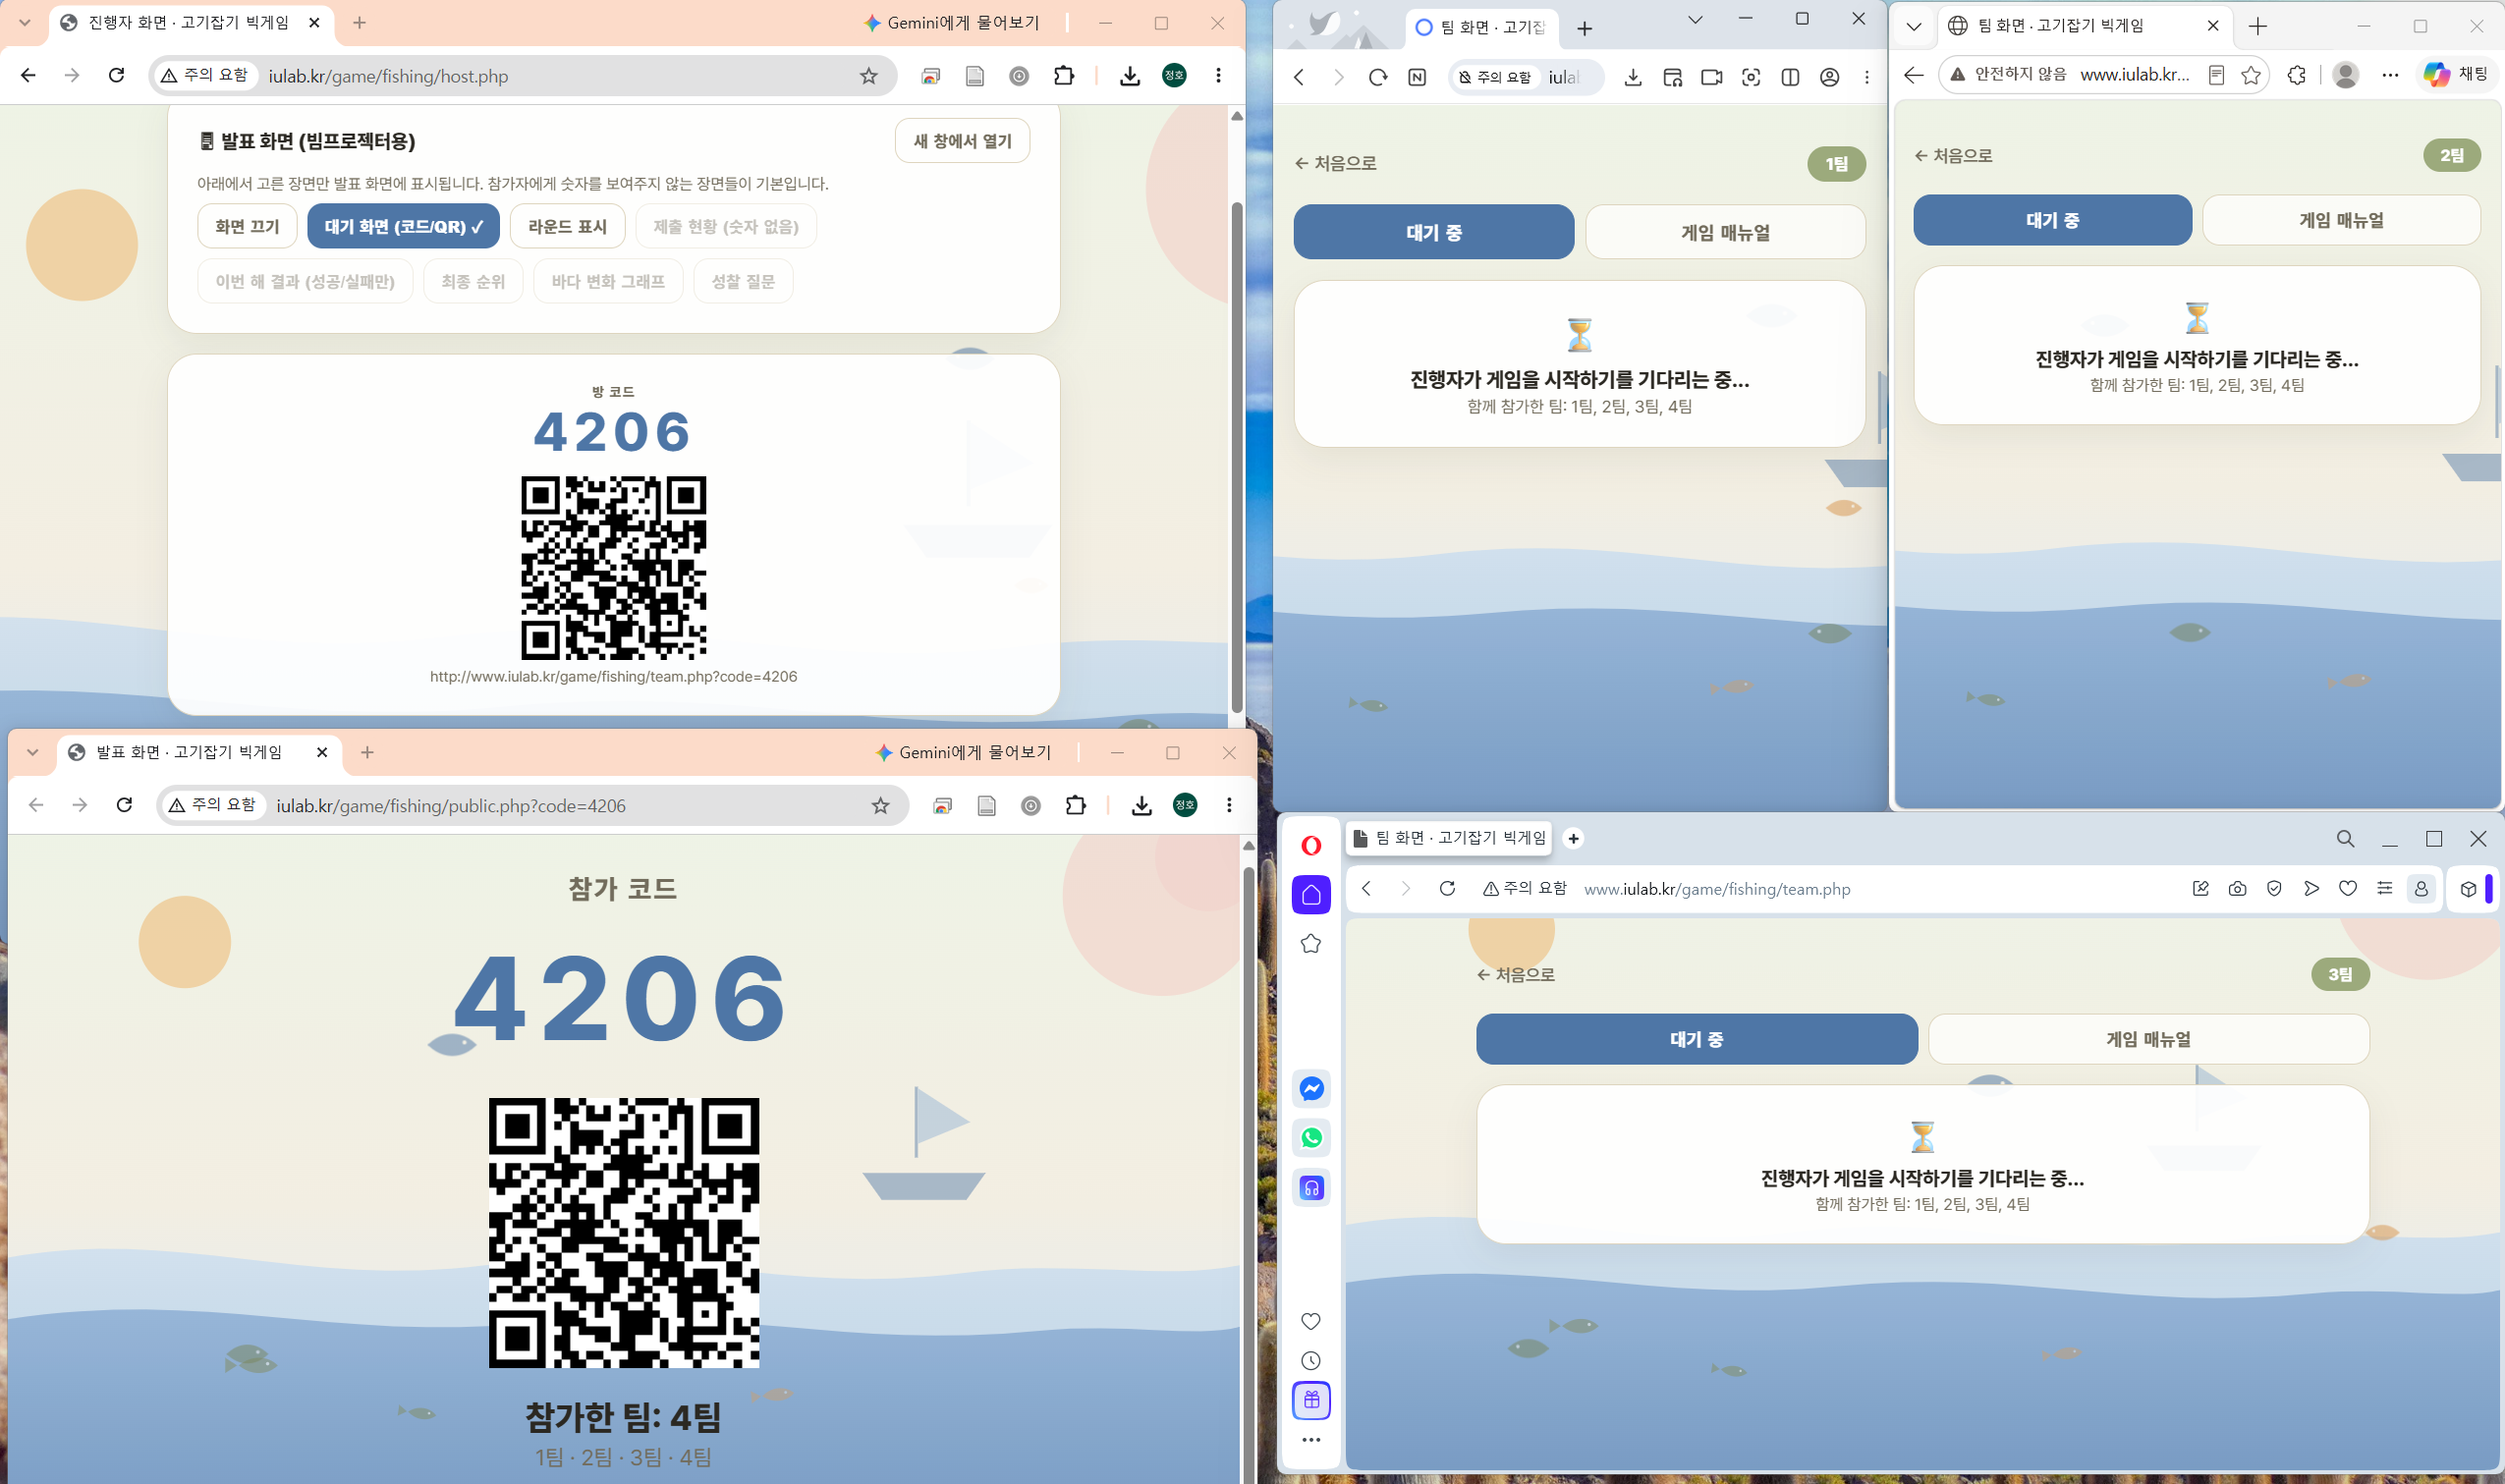Click the purple home icon in Opera sidebar

click(x=1311, y=895)
